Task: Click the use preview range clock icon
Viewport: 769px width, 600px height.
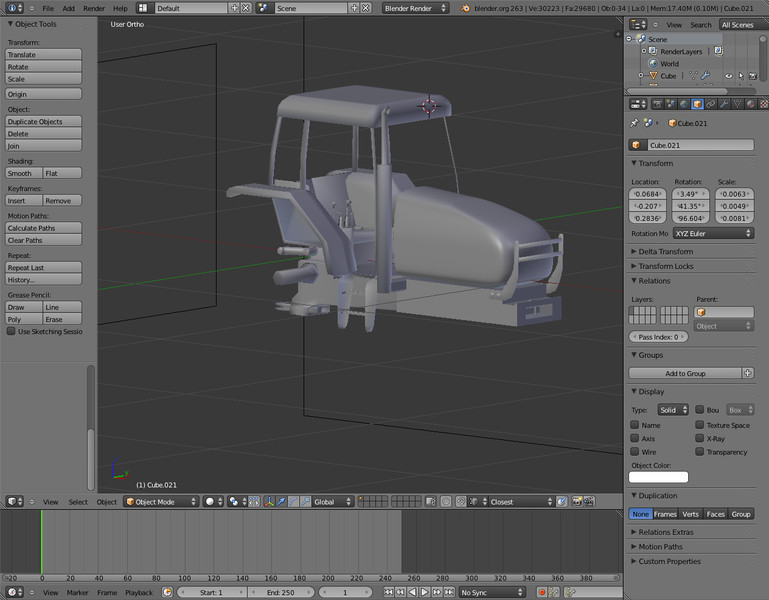Action: coord(167,592)
